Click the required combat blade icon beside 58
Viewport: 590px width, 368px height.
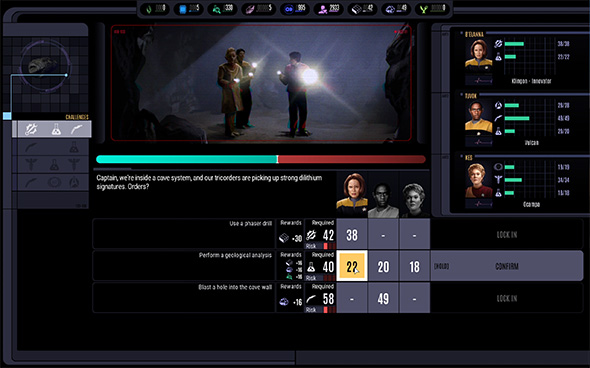coord(311,299)
